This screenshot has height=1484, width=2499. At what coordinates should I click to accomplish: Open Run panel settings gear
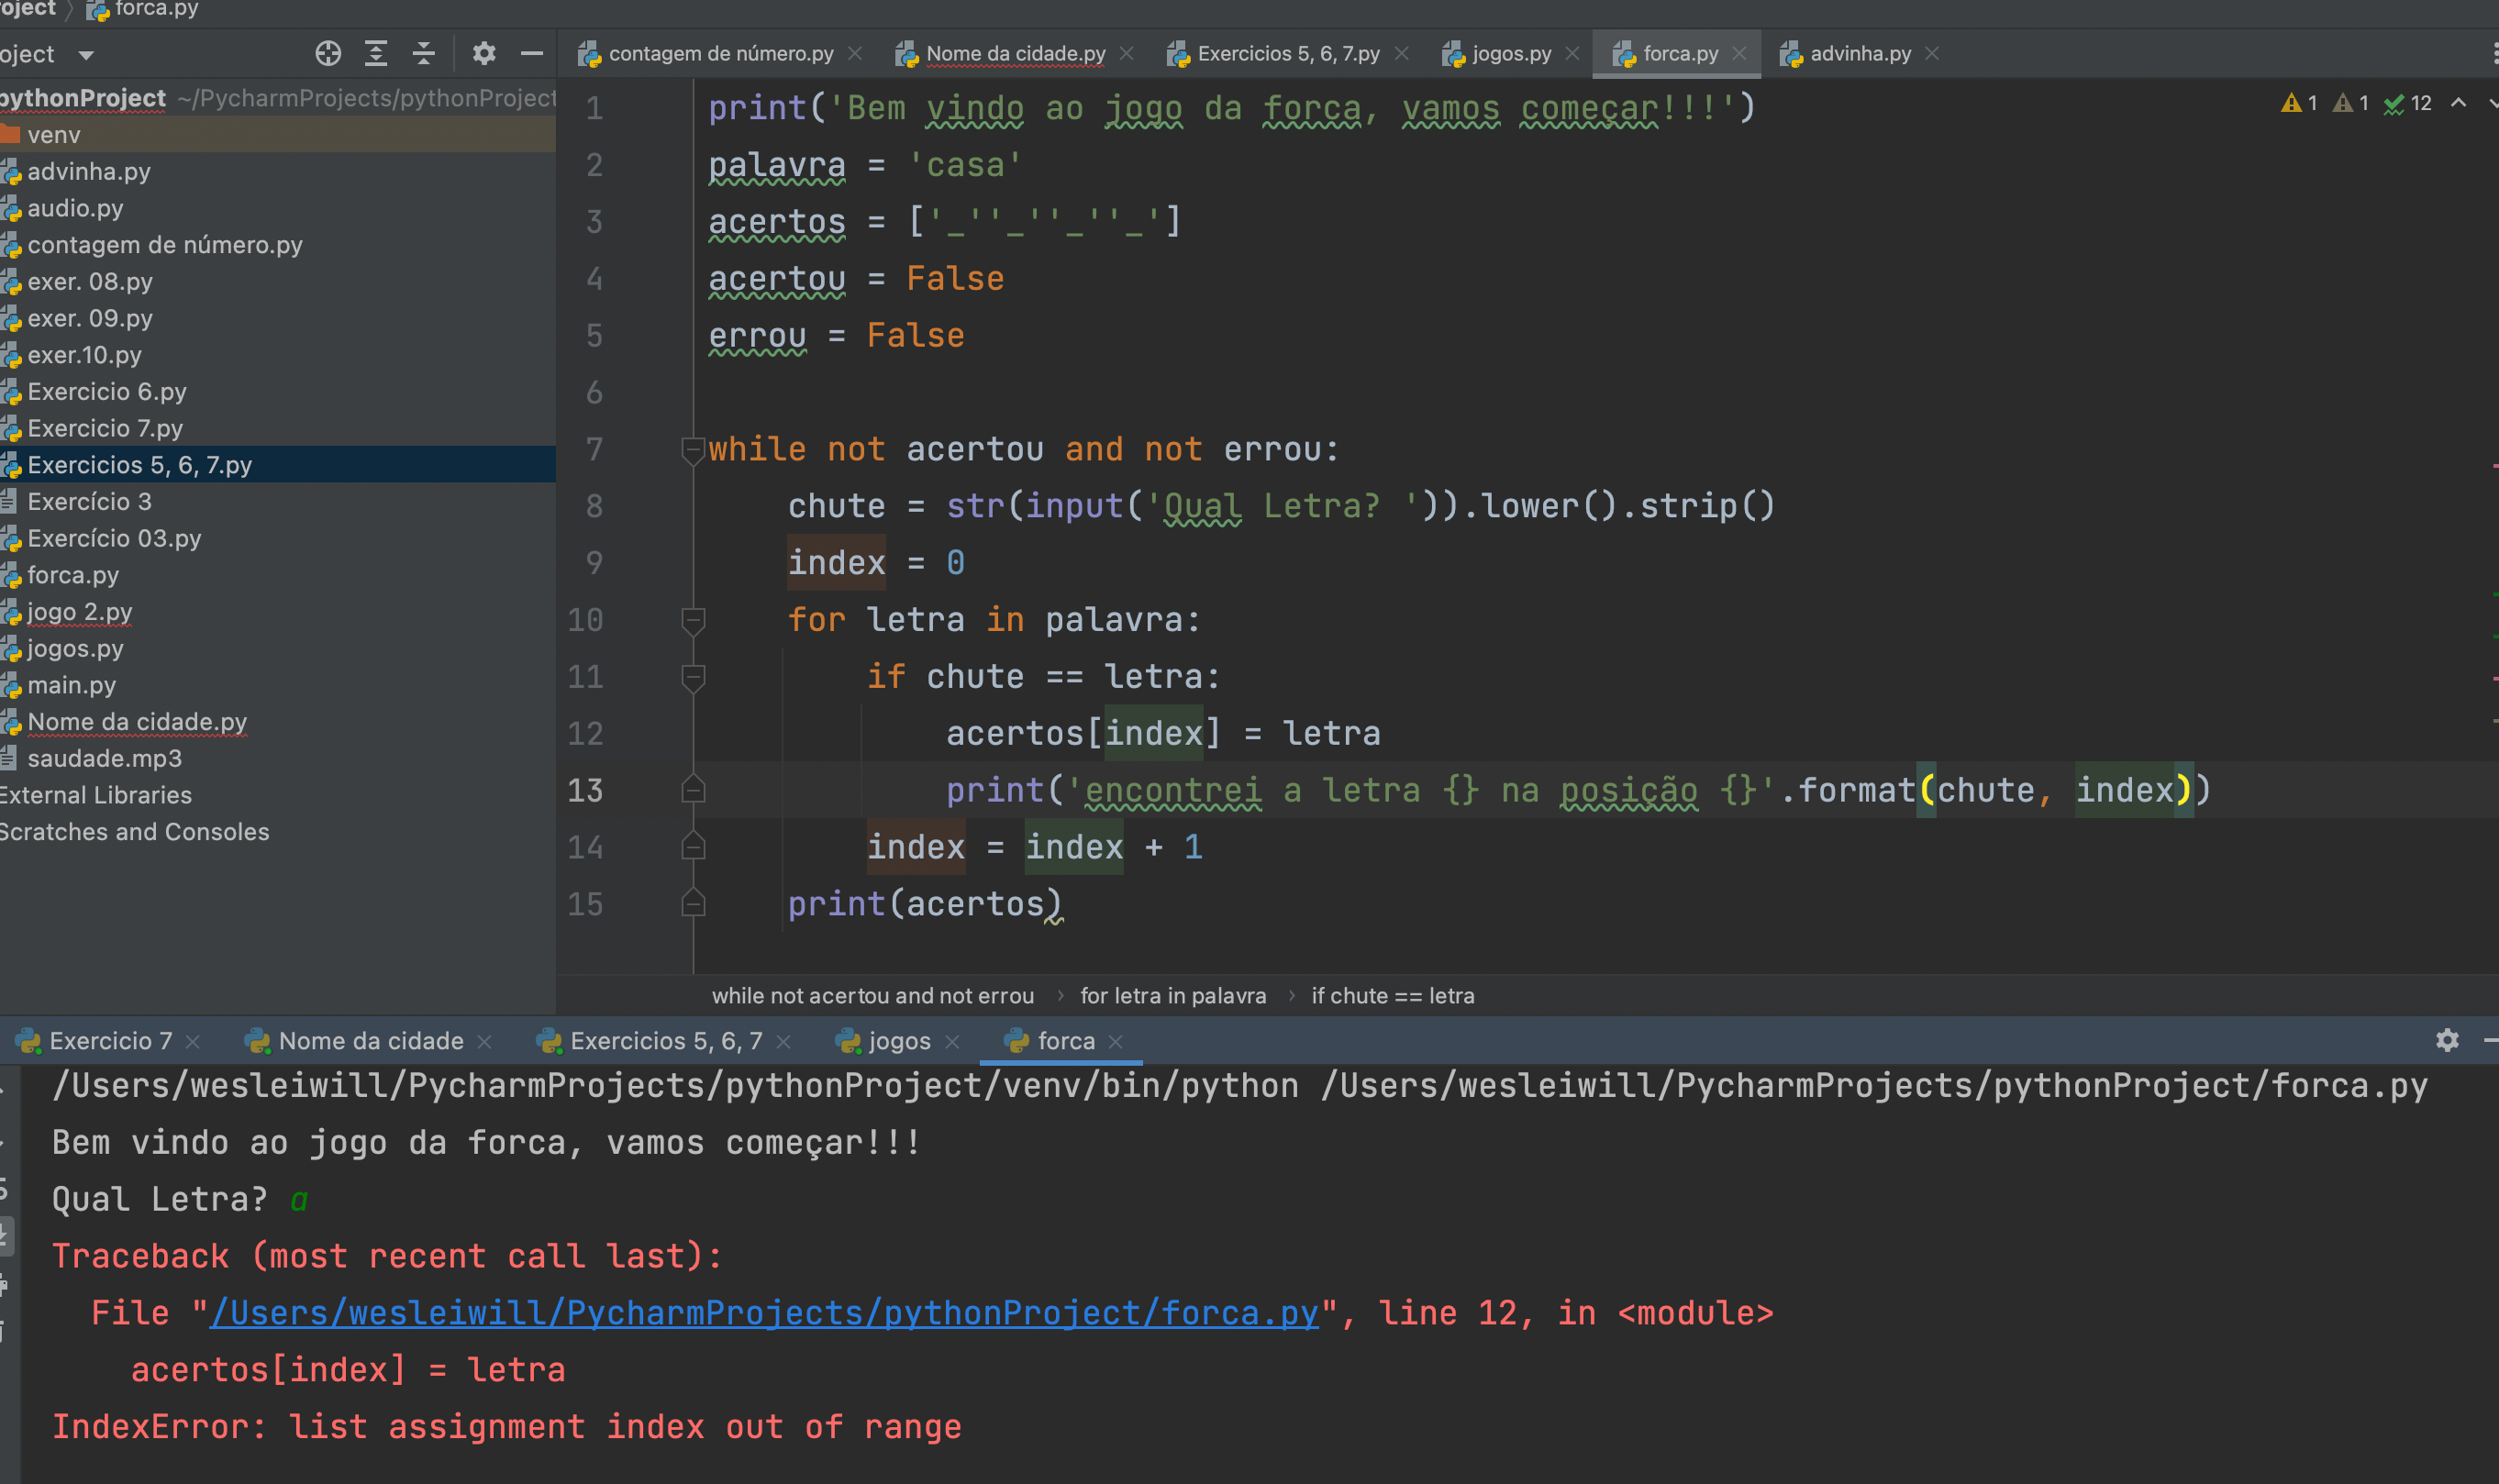2447,1041
